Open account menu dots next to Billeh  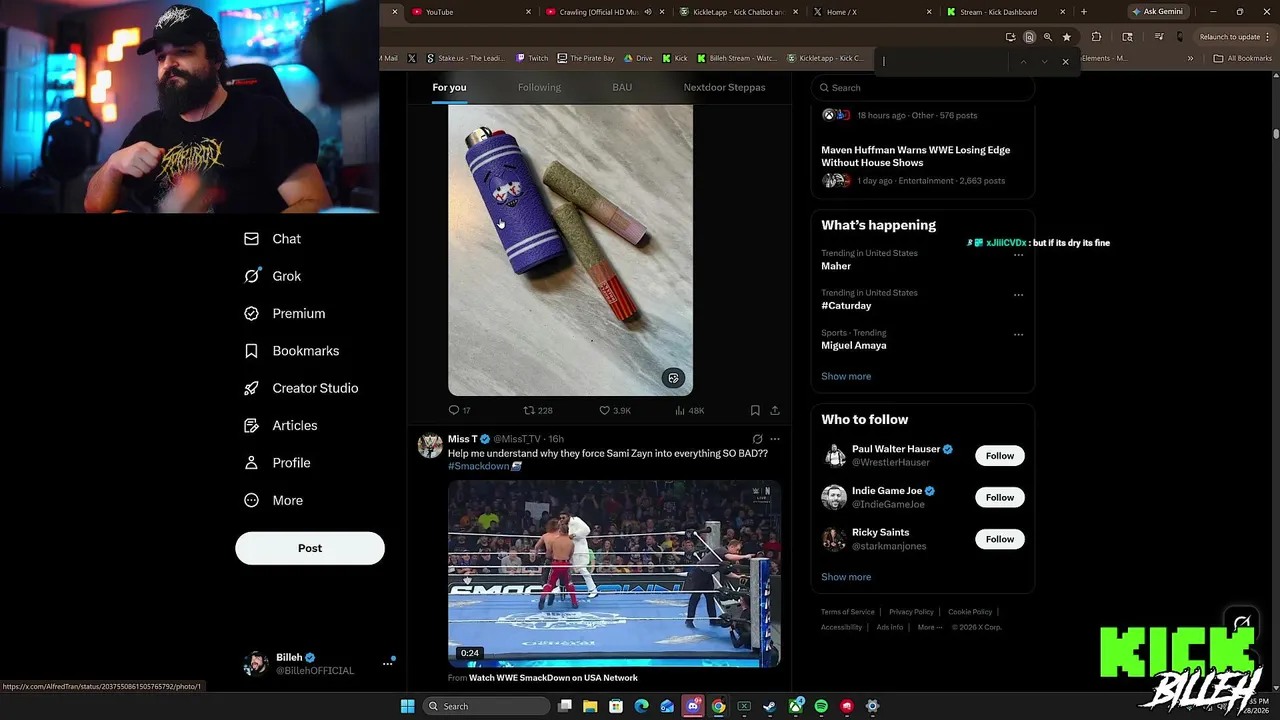point(387,663)
